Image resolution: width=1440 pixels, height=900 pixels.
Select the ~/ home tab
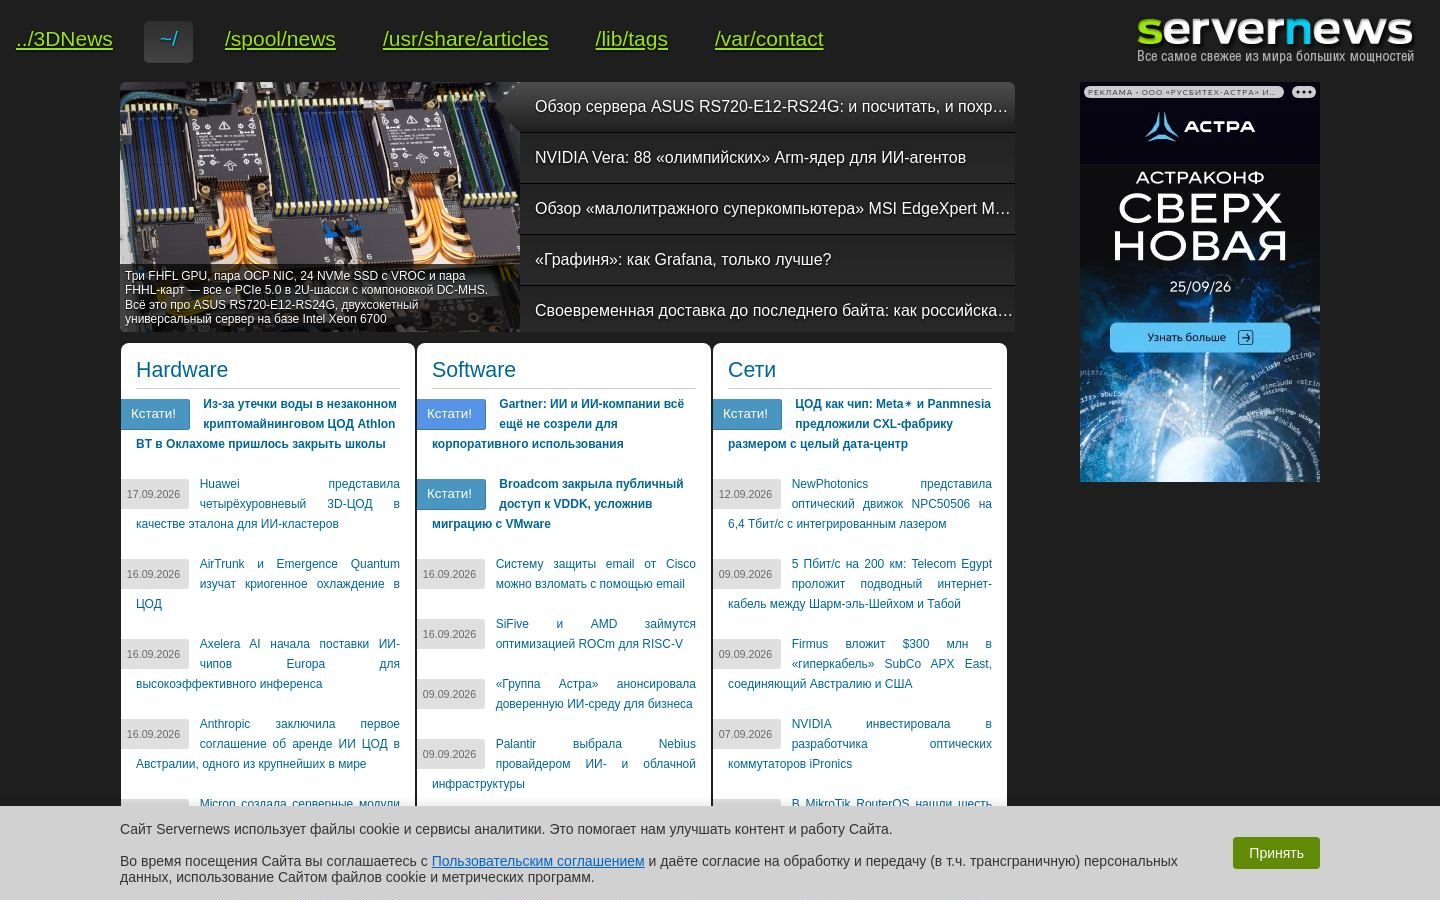(x=168, y=40)
